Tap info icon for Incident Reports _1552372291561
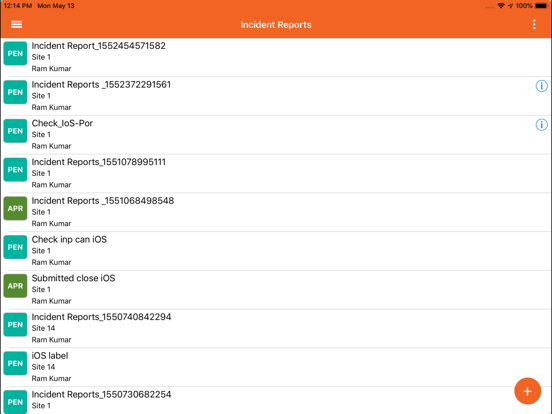This screenshot has height=414, width=552. tap(541, 86)
